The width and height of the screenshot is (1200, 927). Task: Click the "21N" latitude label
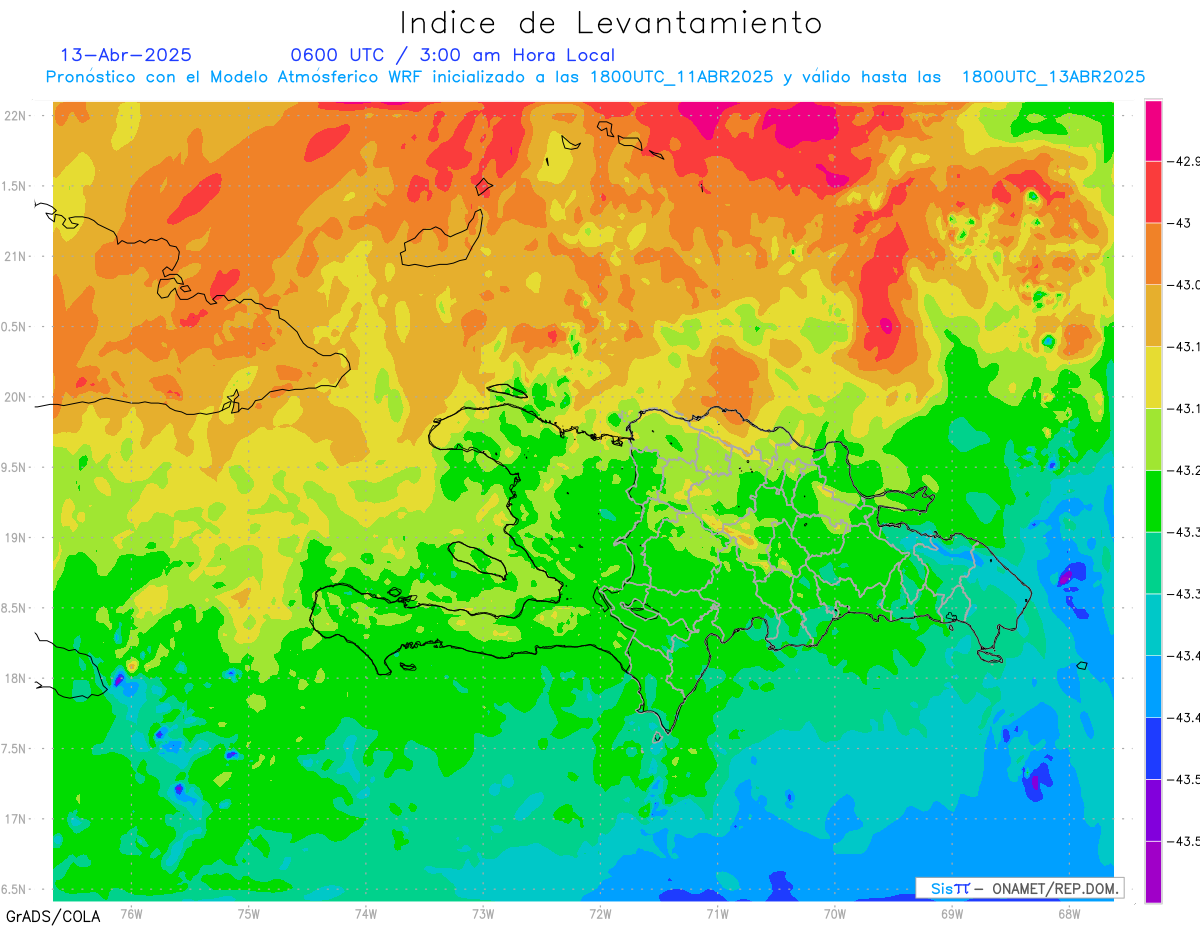(x=16, y=256)
